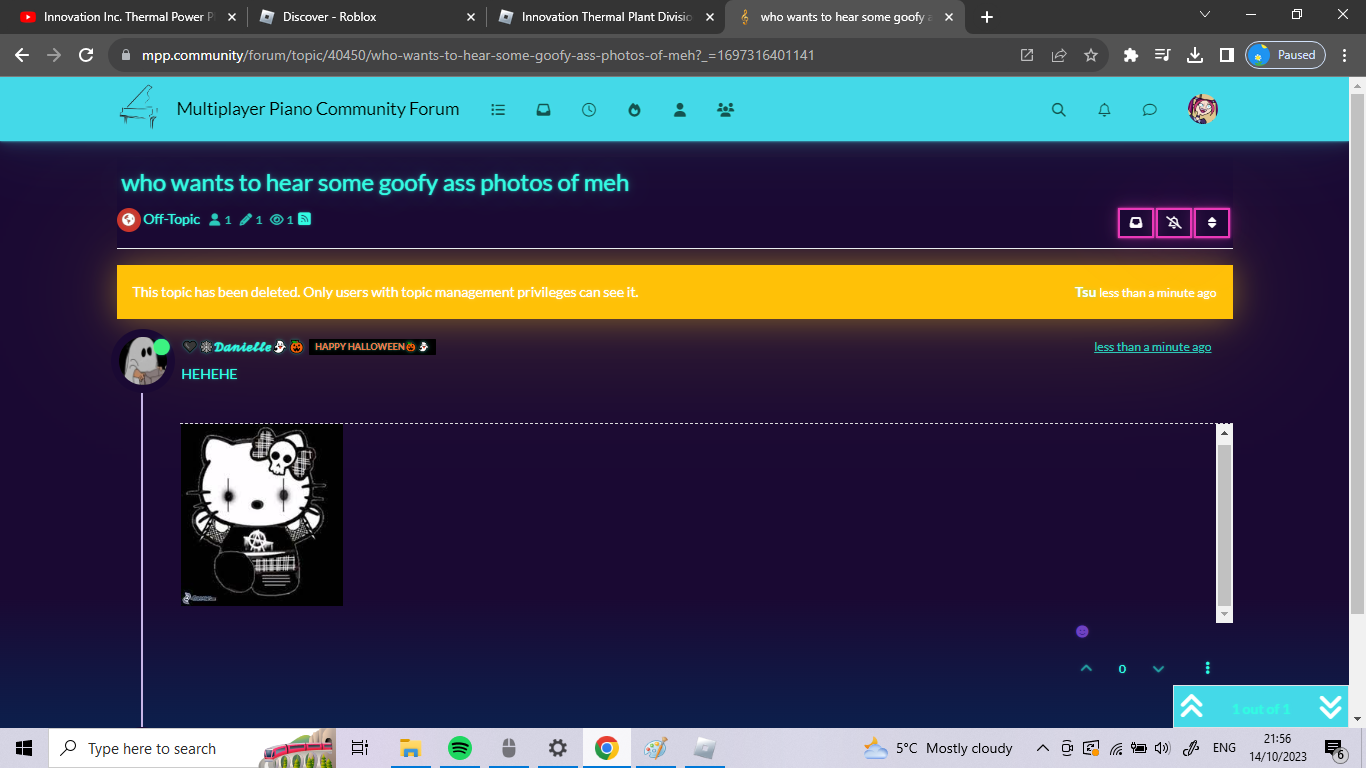Screen dimensions: 1366x768
Task: Toggle the Chrome side panel
Action: [1226, 55]
